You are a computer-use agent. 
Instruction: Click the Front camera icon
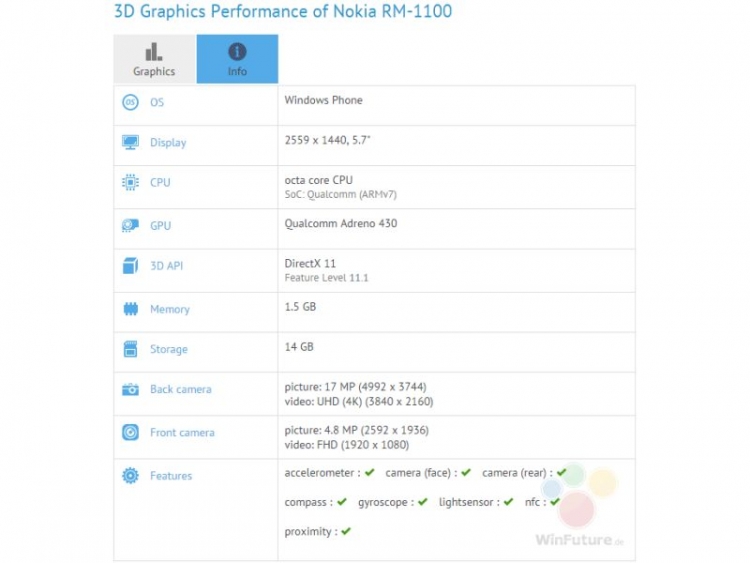(130, 432)
